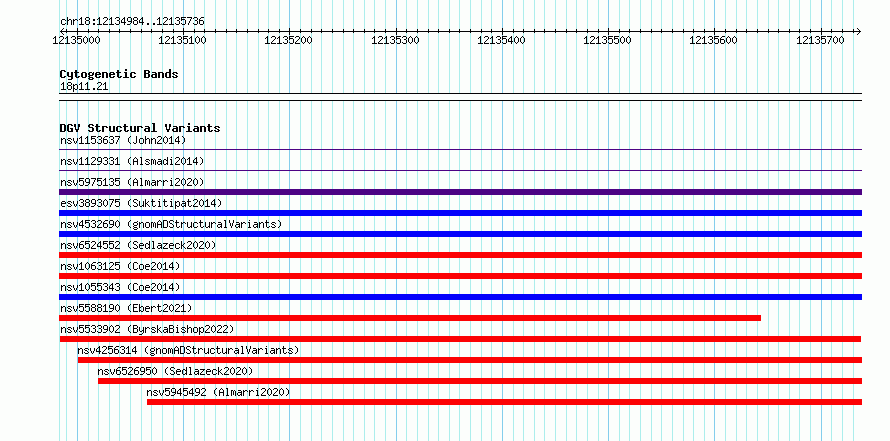Screen dimensions: 890x441
Task: Click the red bar under nsv5533902
Action: pyautogui.click(x=460, y=339)
